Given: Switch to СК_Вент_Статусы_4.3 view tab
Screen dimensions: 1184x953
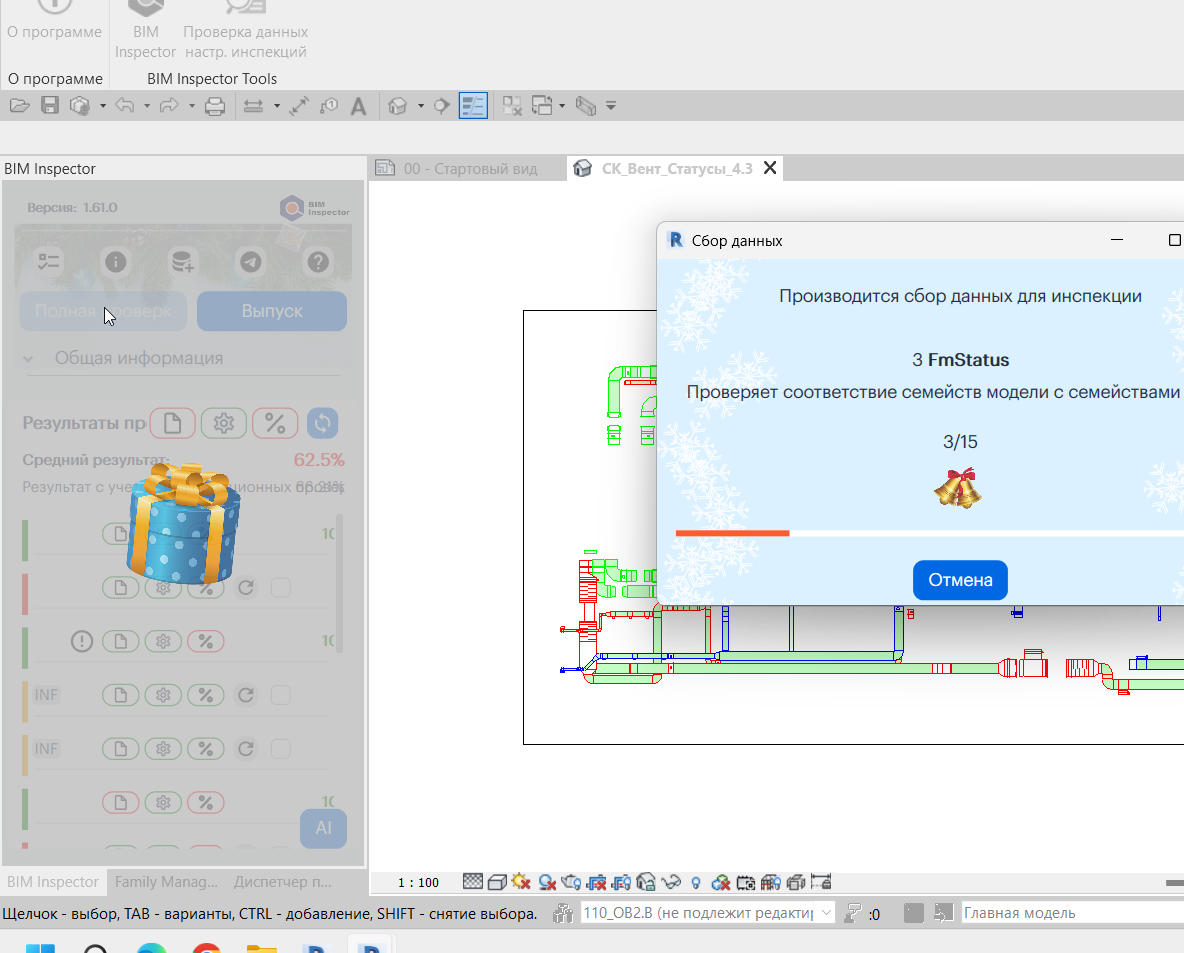Looking at the screenshot, I should [x=676, y=168].
